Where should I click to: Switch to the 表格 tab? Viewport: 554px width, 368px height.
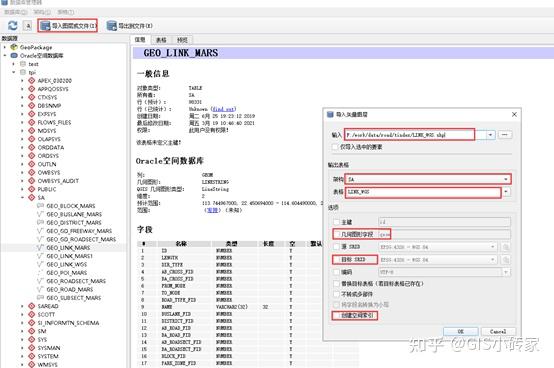point(161,40)
